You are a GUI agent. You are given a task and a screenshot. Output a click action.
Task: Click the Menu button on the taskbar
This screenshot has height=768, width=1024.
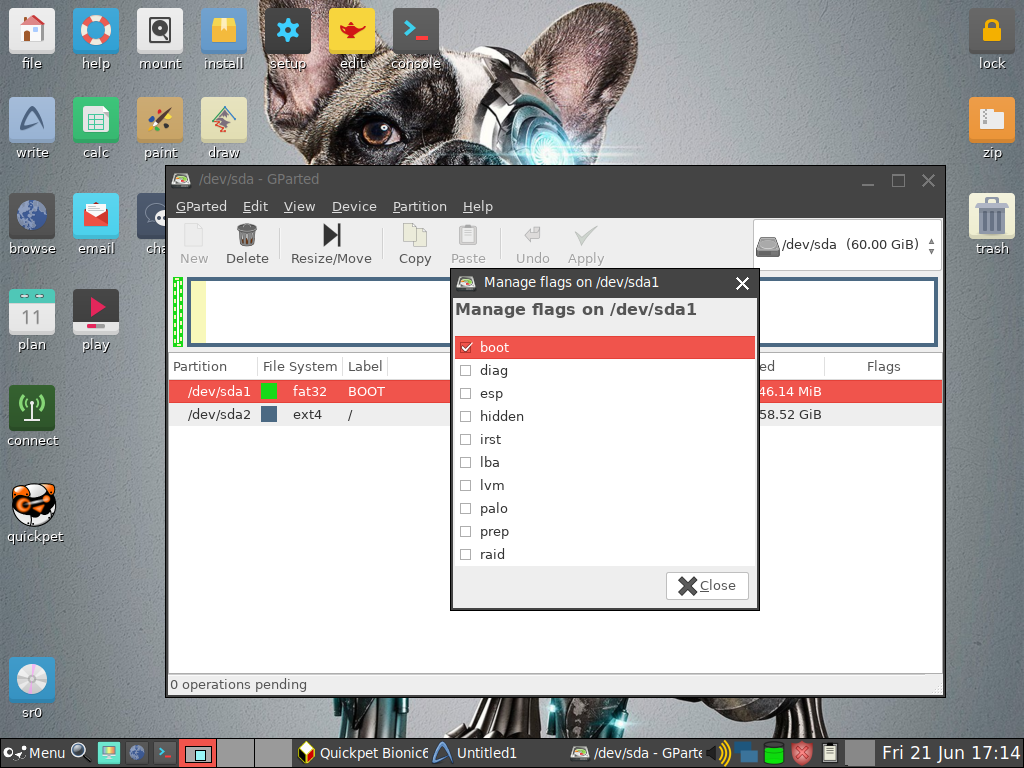click(x=36, y=752)
